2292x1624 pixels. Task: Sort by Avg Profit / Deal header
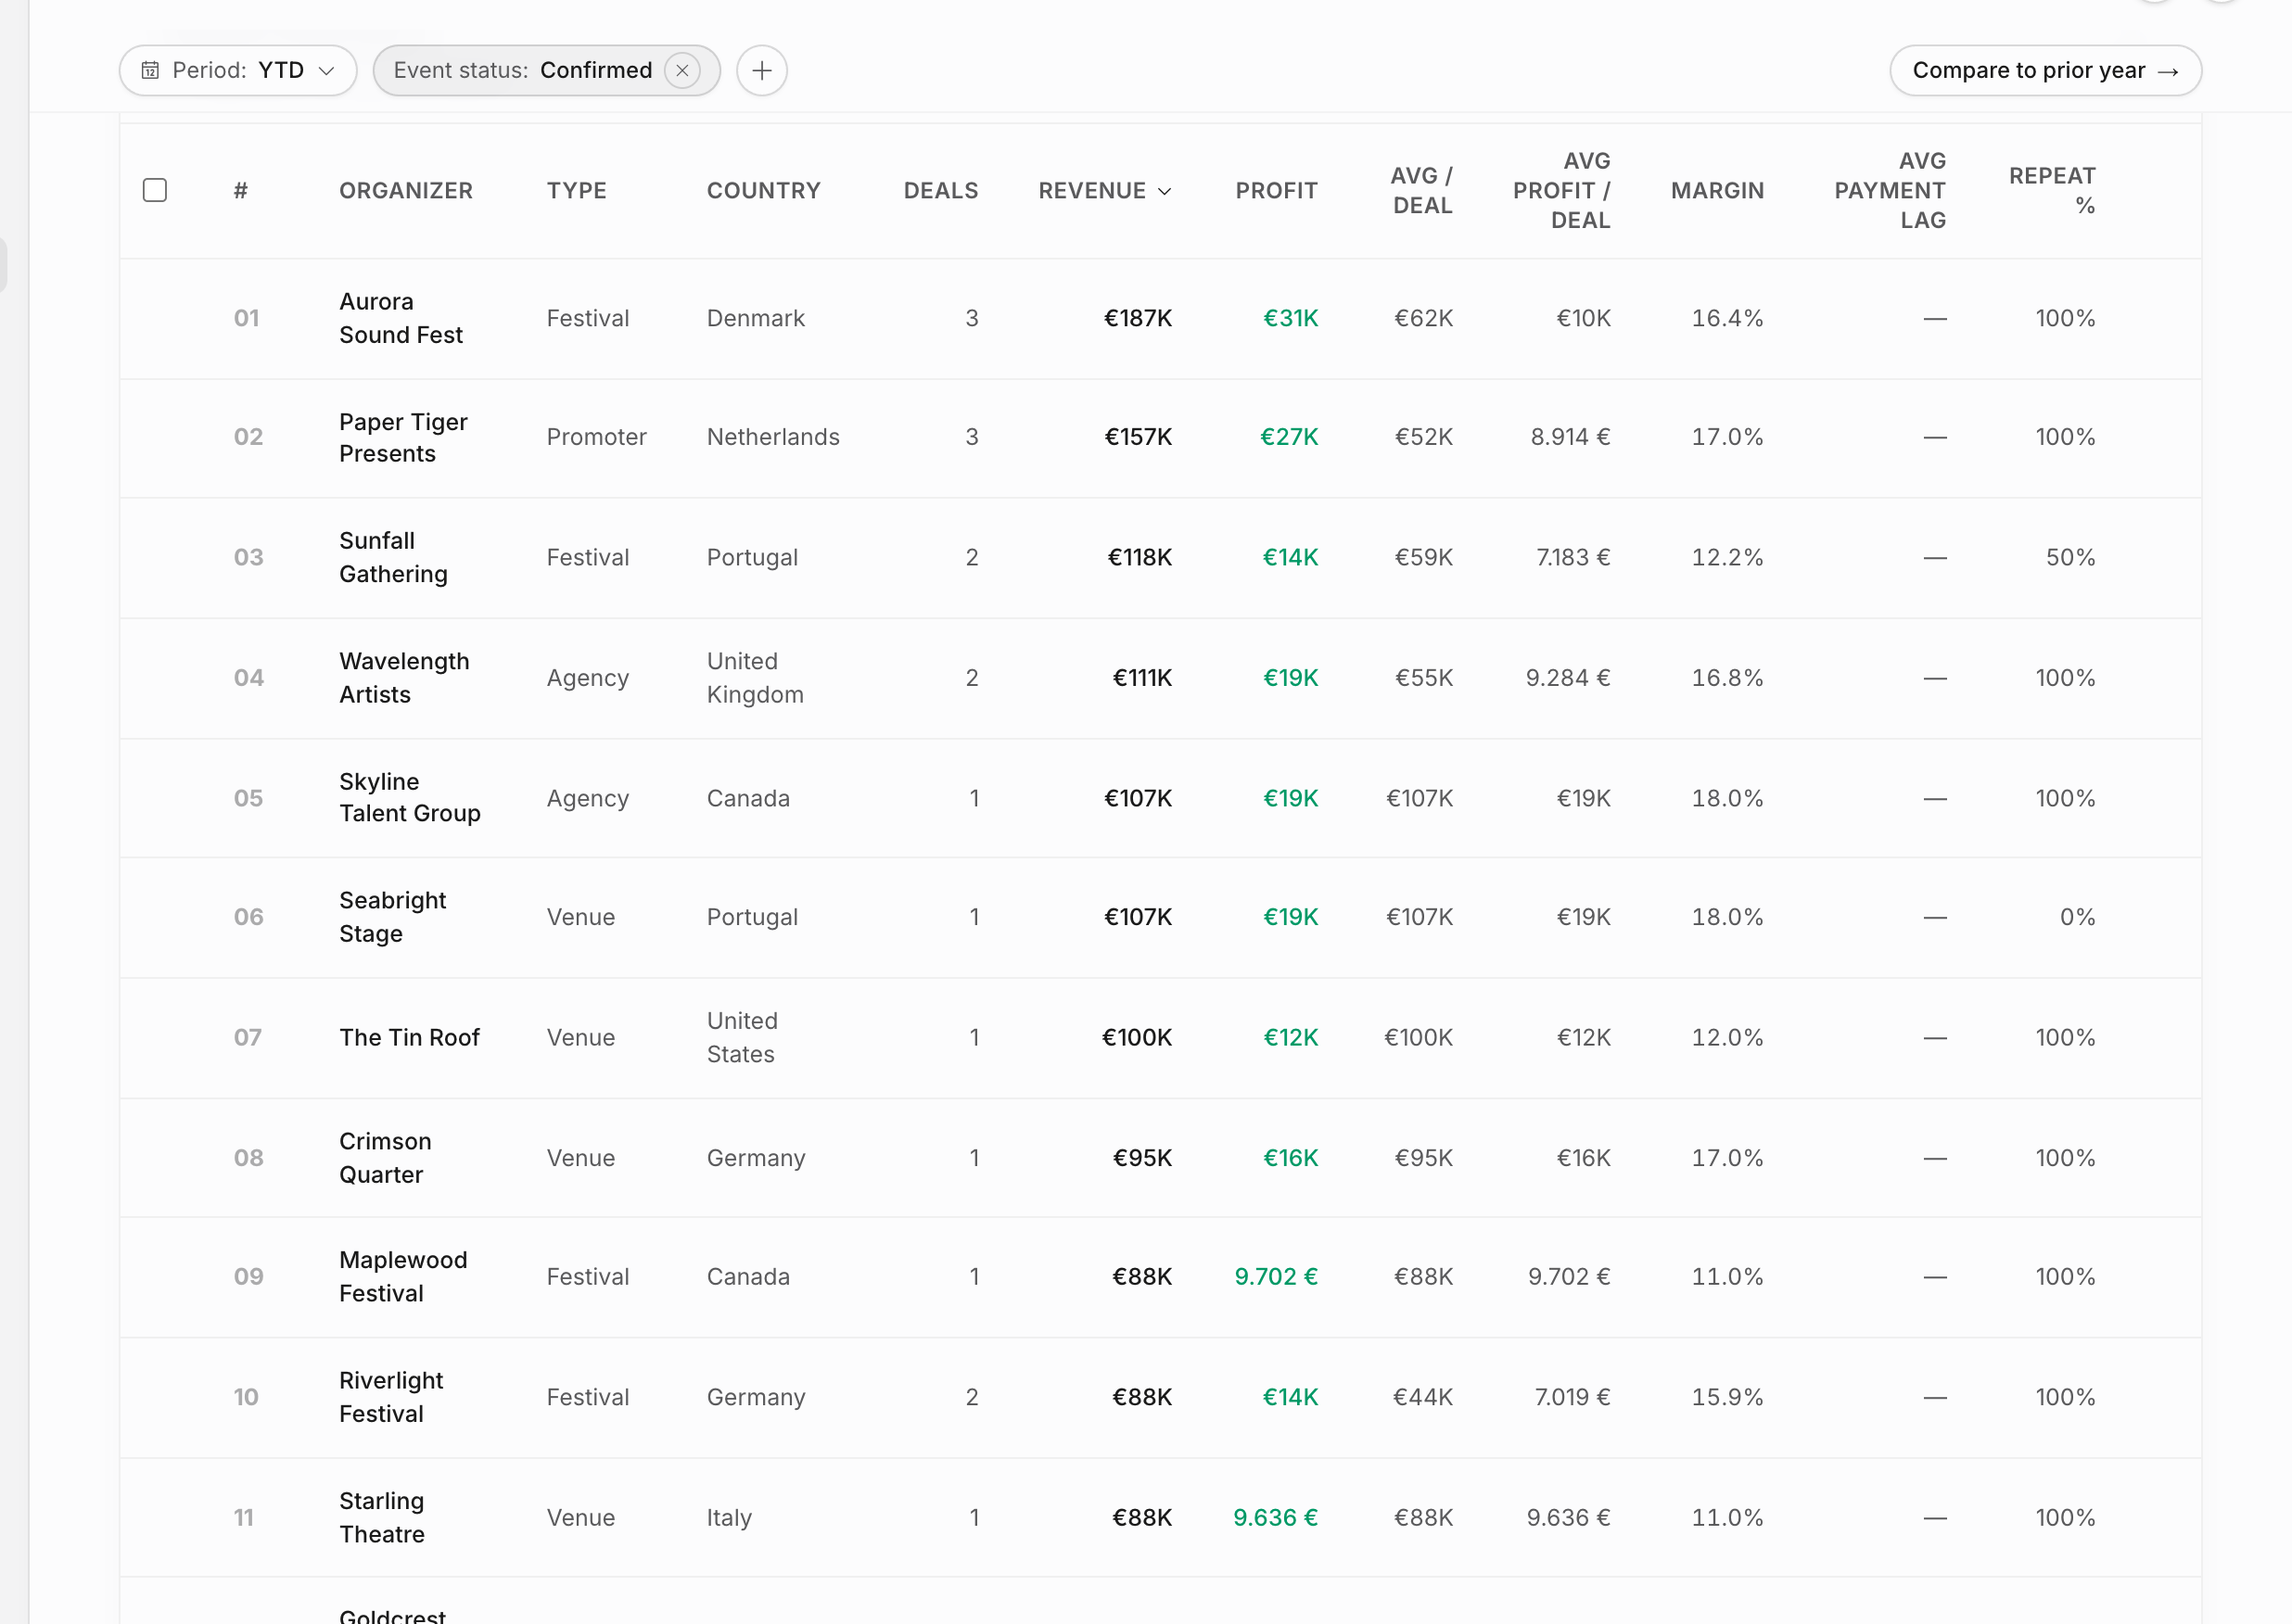[1561, 190]
